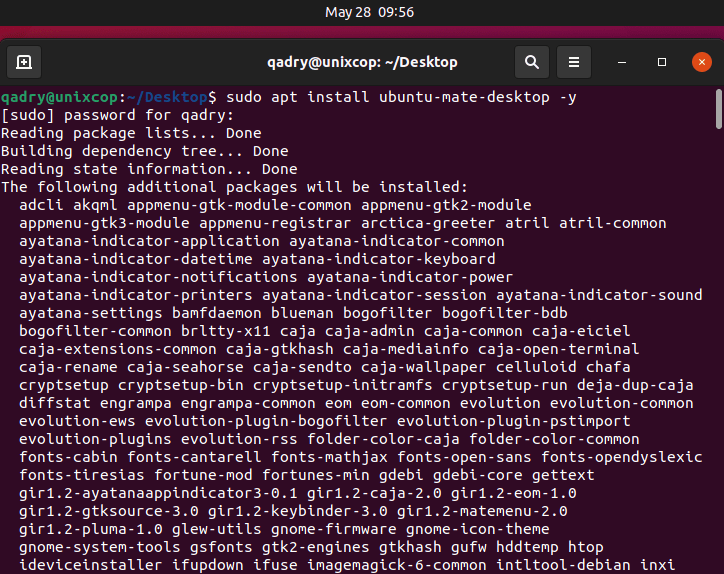The width and height of the screenshot is (724, 574).
Task: Click the package name fonts-cantarell
Action: pyautogui.click(x=194, y=458)
